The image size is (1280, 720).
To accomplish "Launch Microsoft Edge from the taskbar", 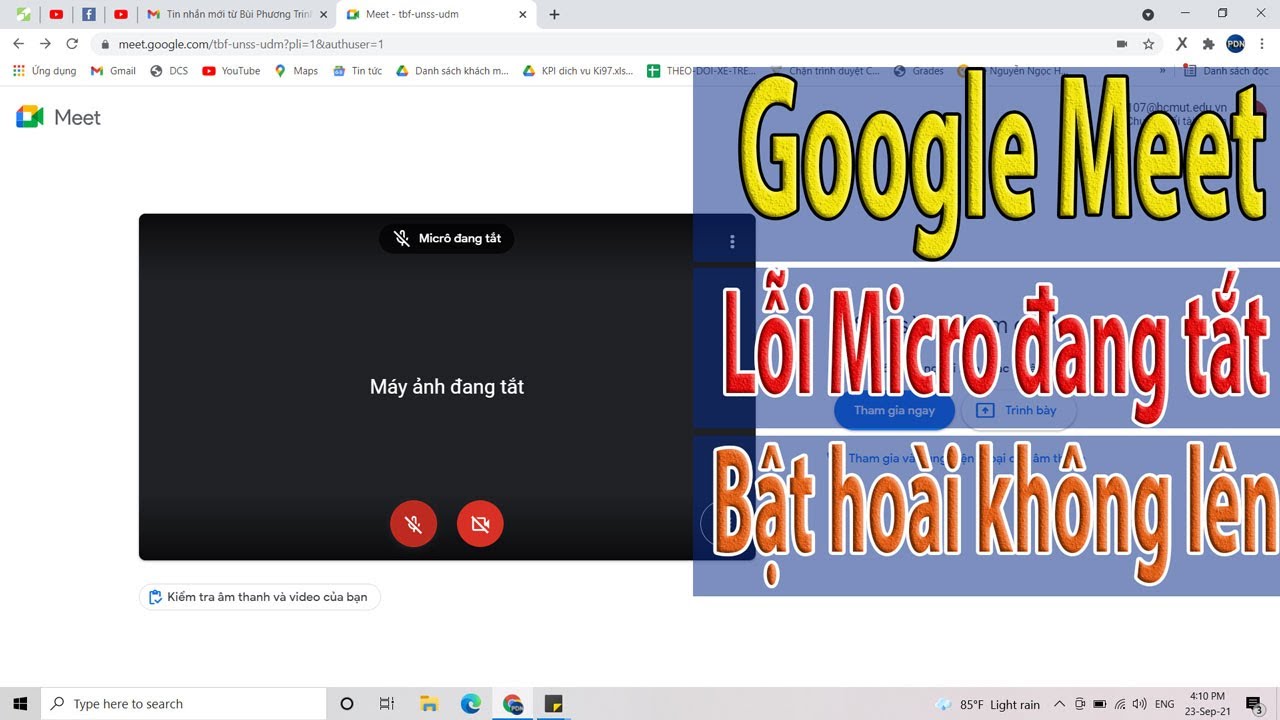I will pyautogui.click(x=471, y=704).
